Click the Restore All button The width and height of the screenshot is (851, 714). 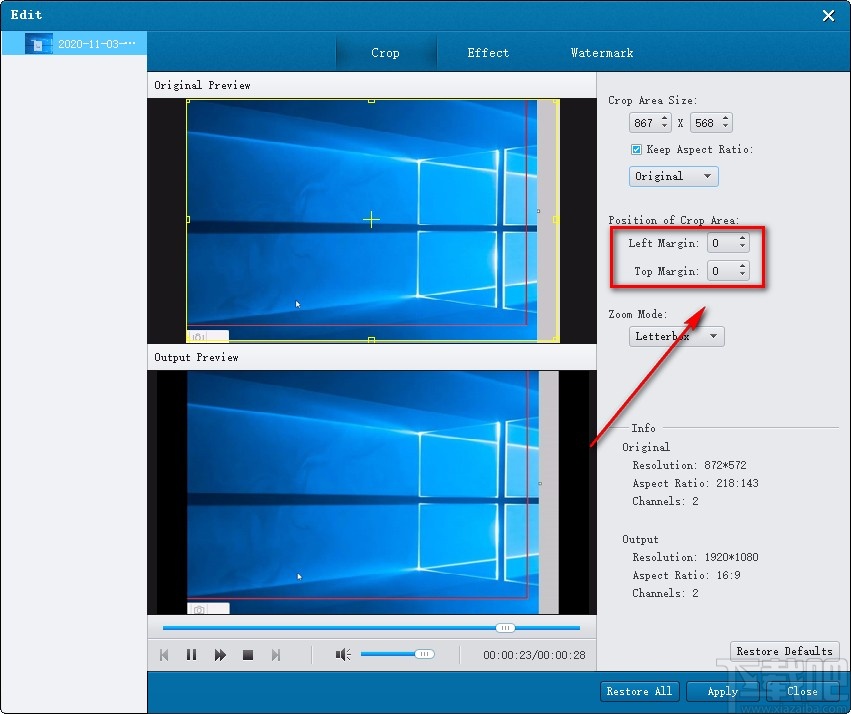(x=639, y=691)
